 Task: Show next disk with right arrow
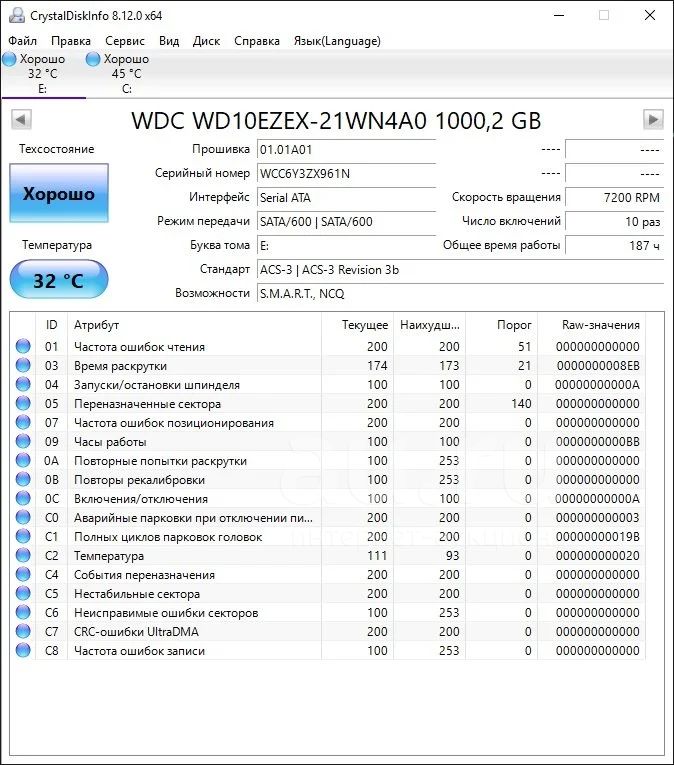point(653,120)
